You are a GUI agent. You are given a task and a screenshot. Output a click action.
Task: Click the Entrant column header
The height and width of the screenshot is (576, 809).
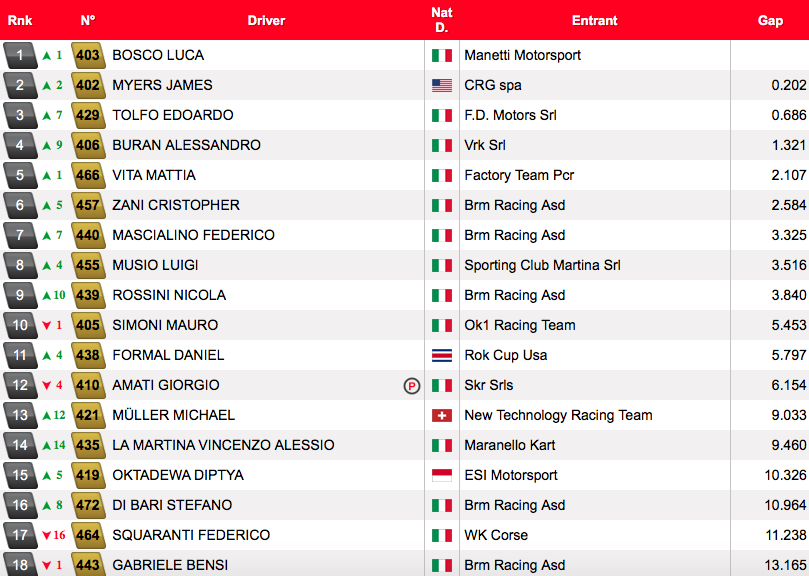(x=594, y=21)
